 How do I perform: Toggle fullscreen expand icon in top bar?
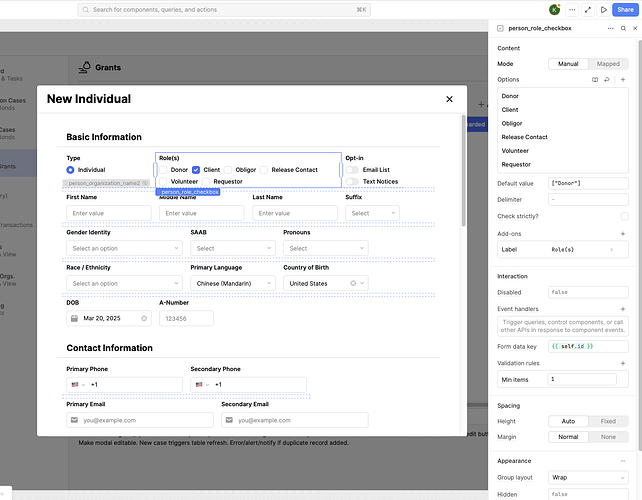(588, 10)
